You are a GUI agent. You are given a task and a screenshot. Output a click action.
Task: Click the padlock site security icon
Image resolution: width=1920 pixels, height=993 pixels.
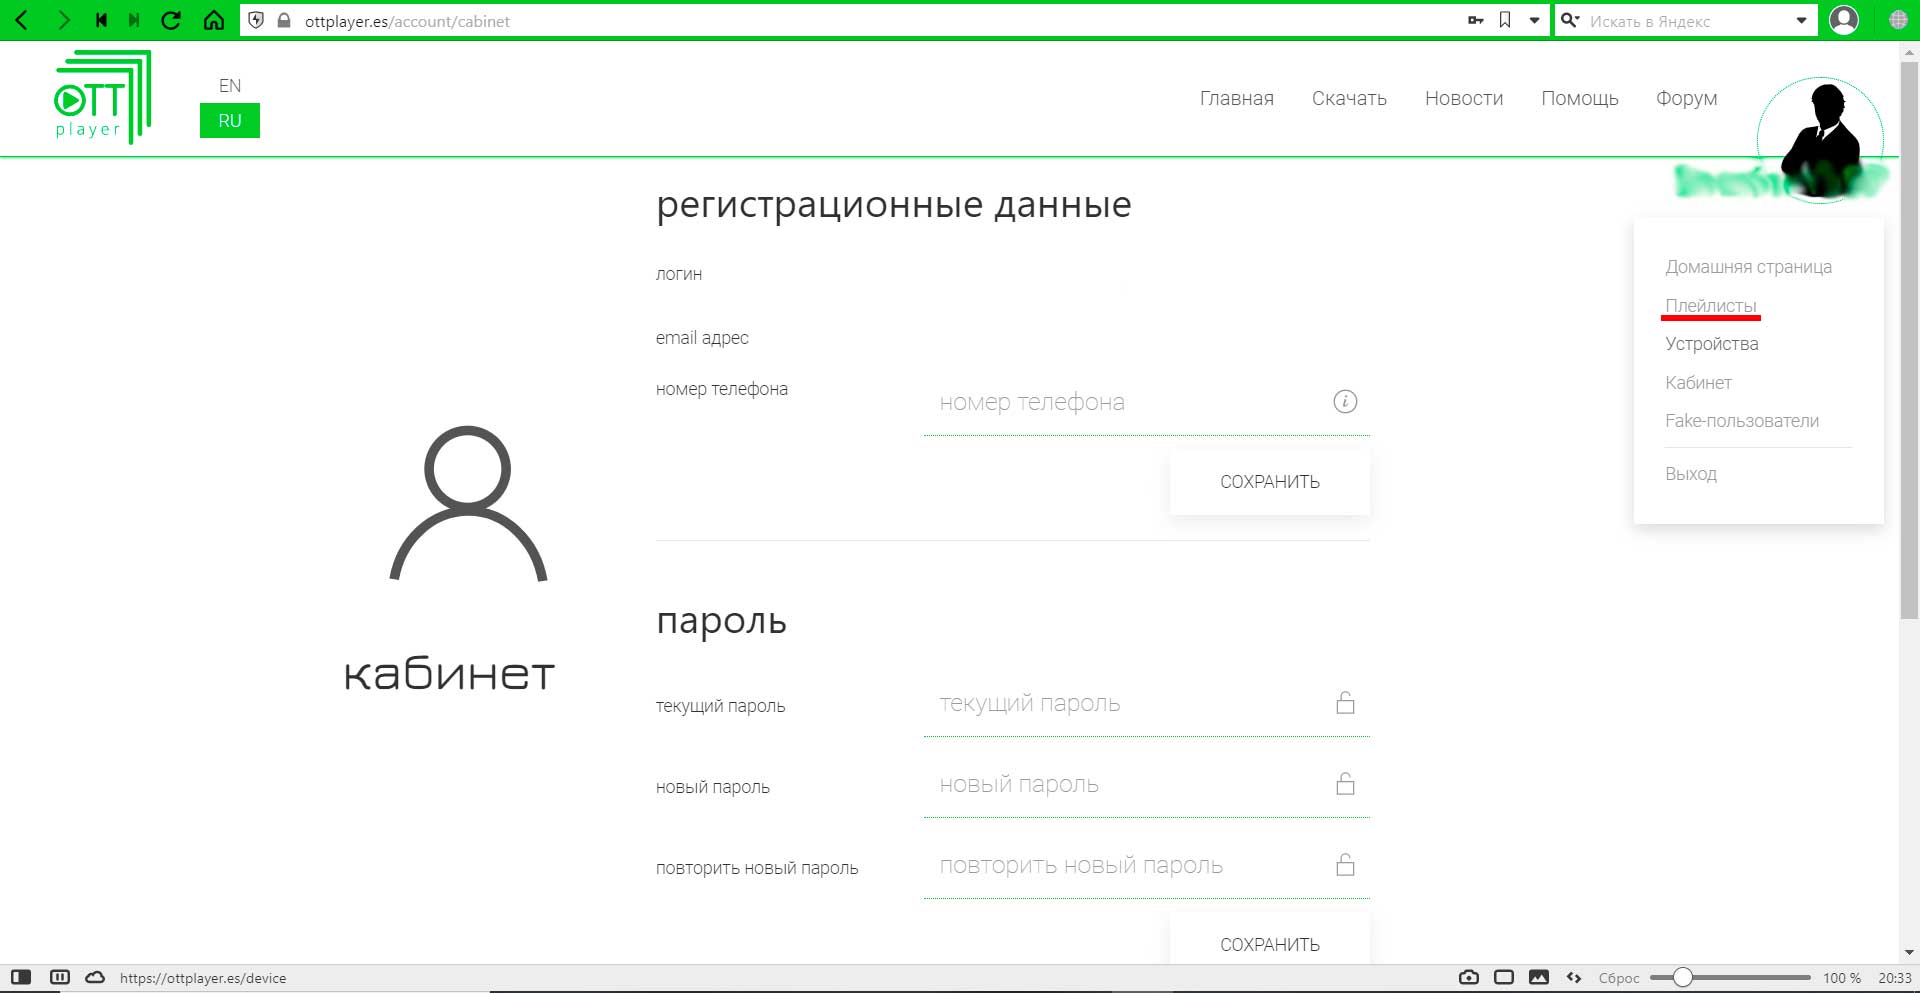284,20
